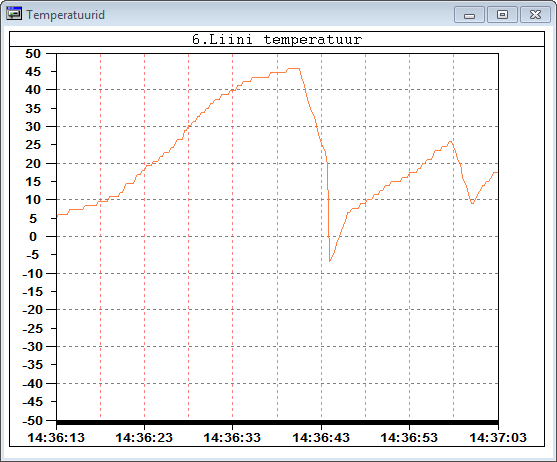Click the 25 value on temperature axis
This screenshot has height=462, width=557.
tap(33, 145)
